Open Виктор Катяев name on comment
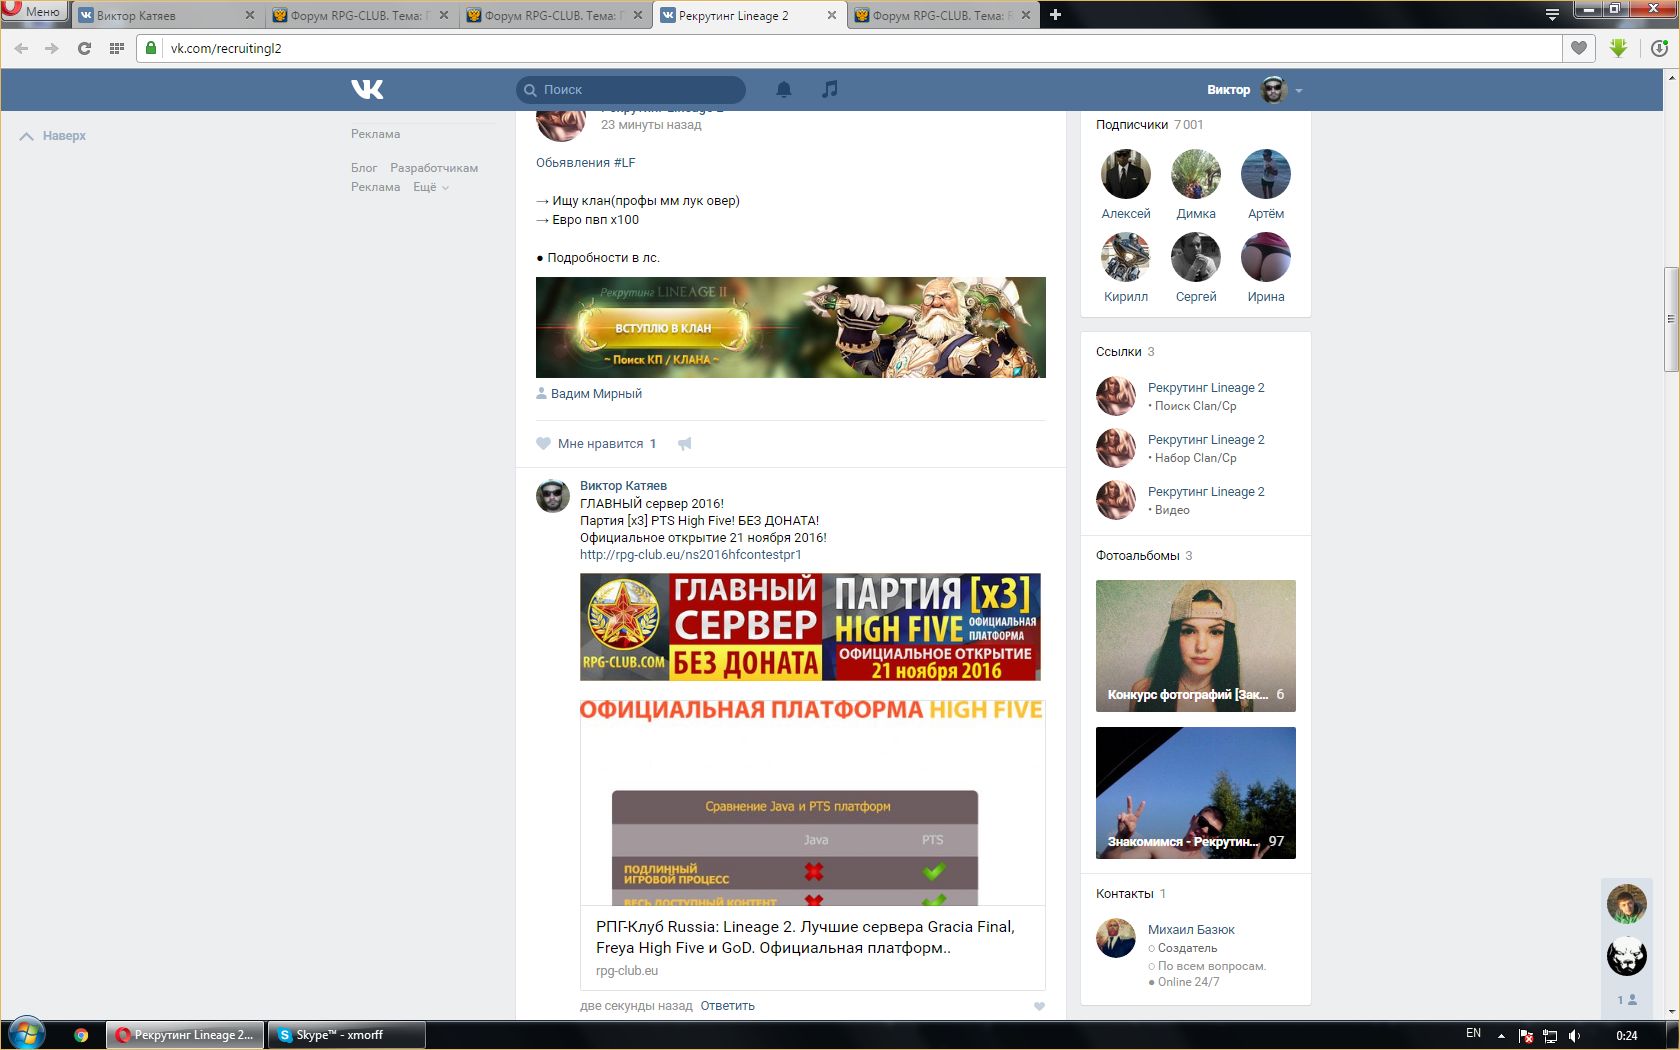 [x=623, y=486]
